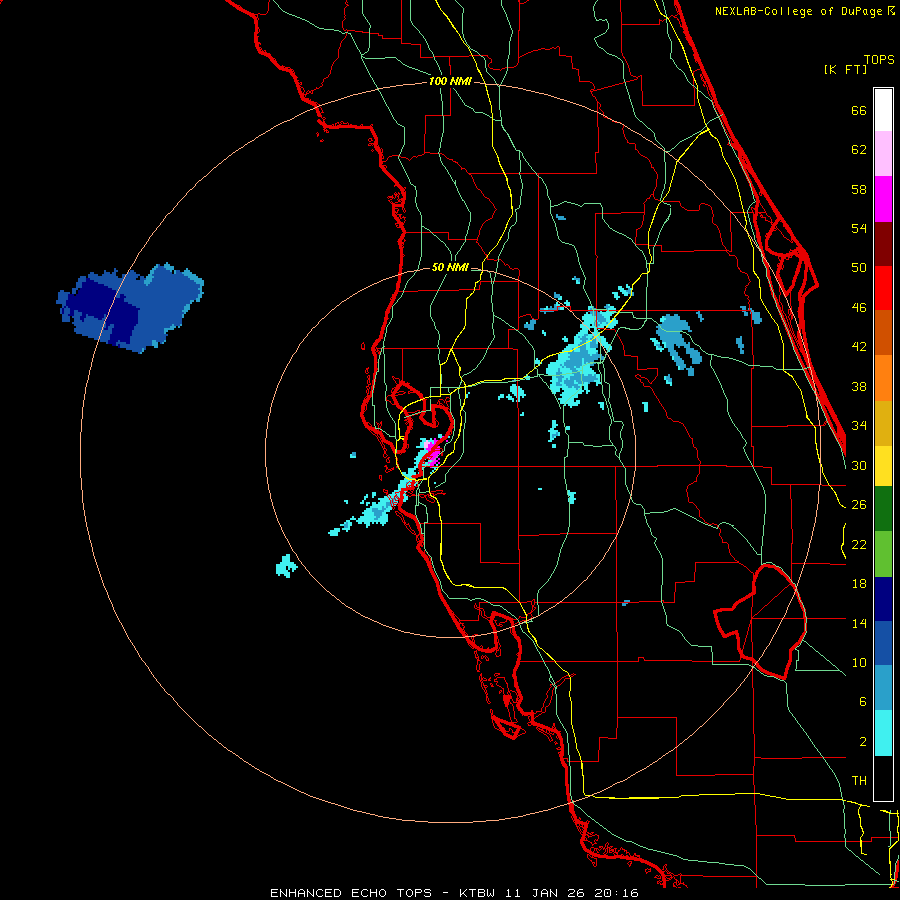This screenshot has height=900, width=900.
Task: Click the legend value 34
Action: (x=859, y=426)
